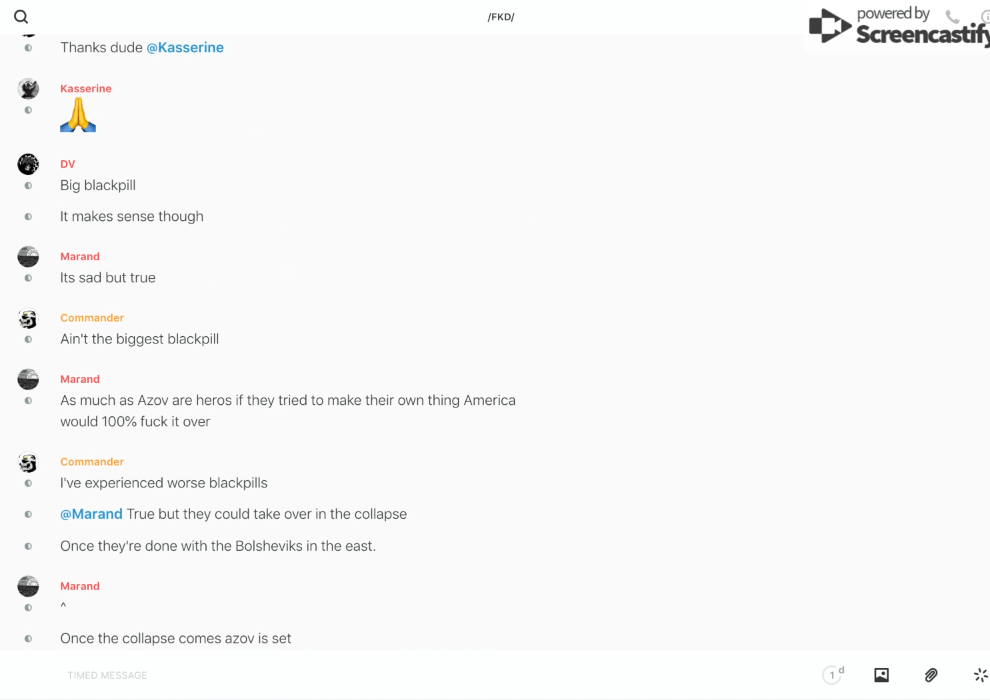The height and width of the screenshot is (700, 990).
Task: Click the Kasserine sender name
Action: (86, 88)
